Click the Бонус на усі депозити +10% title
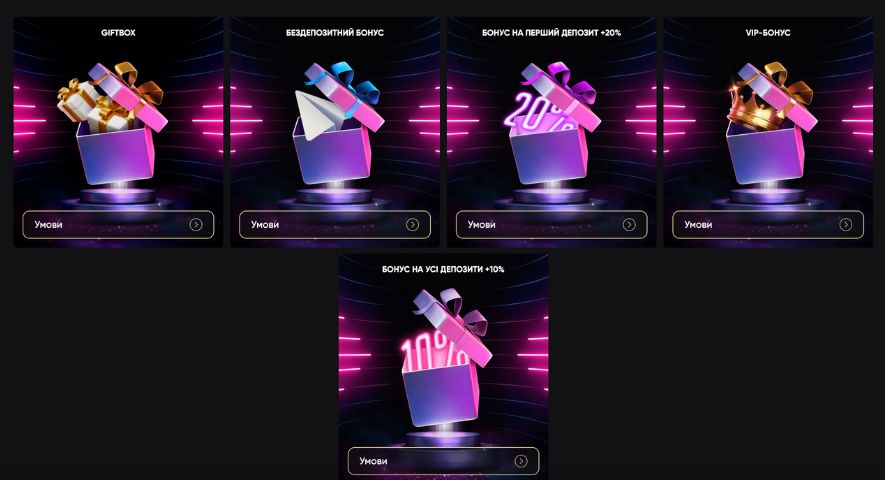The height and width of the screenshot is (480, 885). pos(443,269)
